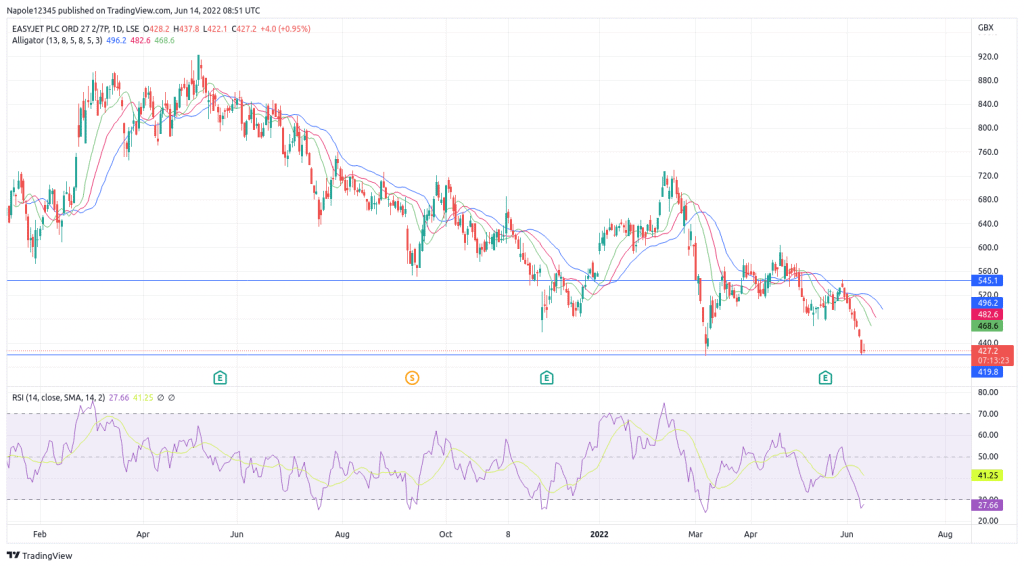Image resolution: width=1024 pixels, height=567 pixels.
Task: Click the 70.00 RSI axis label
Action: pos(987,414)
